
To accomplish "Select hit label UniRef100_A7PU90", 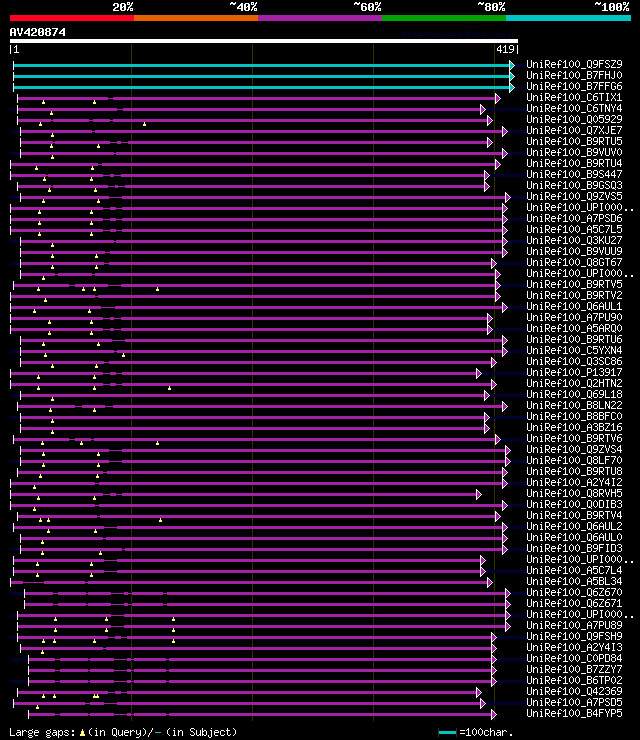I will coord(574,317).
